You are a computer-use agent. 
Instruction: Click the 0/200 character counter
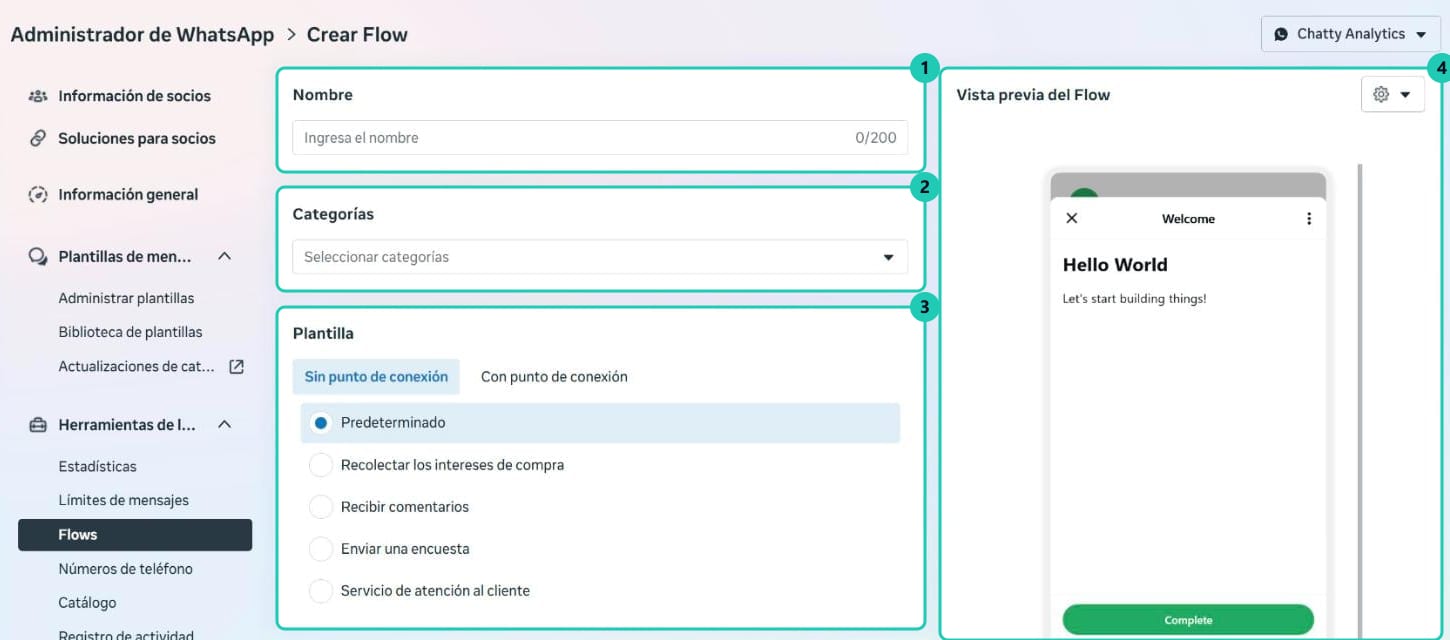point(876,138)
